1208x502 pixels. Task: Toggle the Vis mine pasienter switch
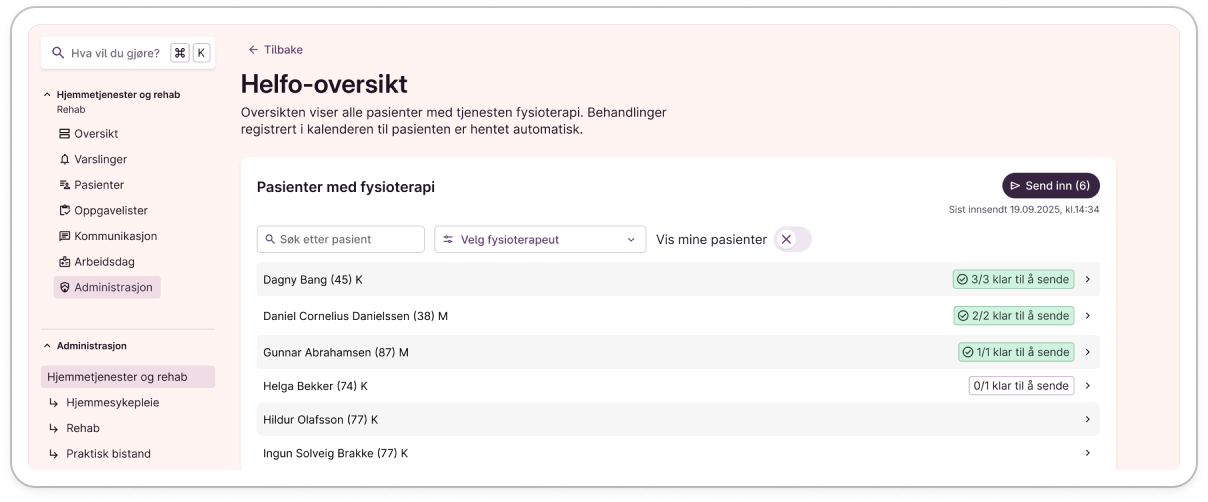point(792,240)
